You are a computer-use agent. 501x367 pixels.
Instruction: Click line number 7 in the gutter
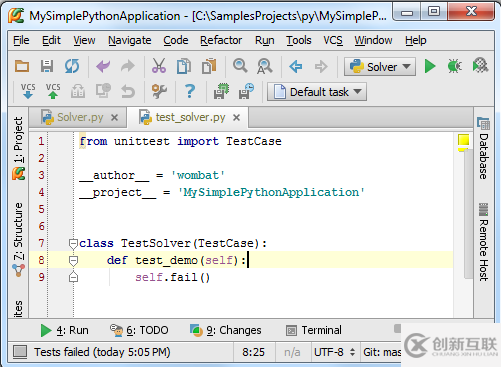41,243
